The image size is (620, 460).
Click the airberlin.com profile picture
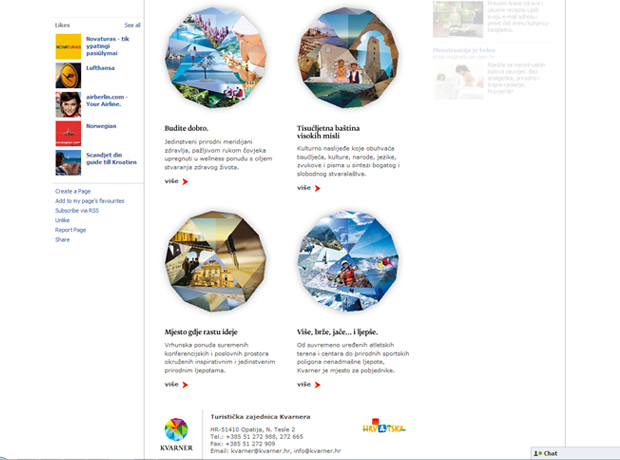(x=68, y=104)
